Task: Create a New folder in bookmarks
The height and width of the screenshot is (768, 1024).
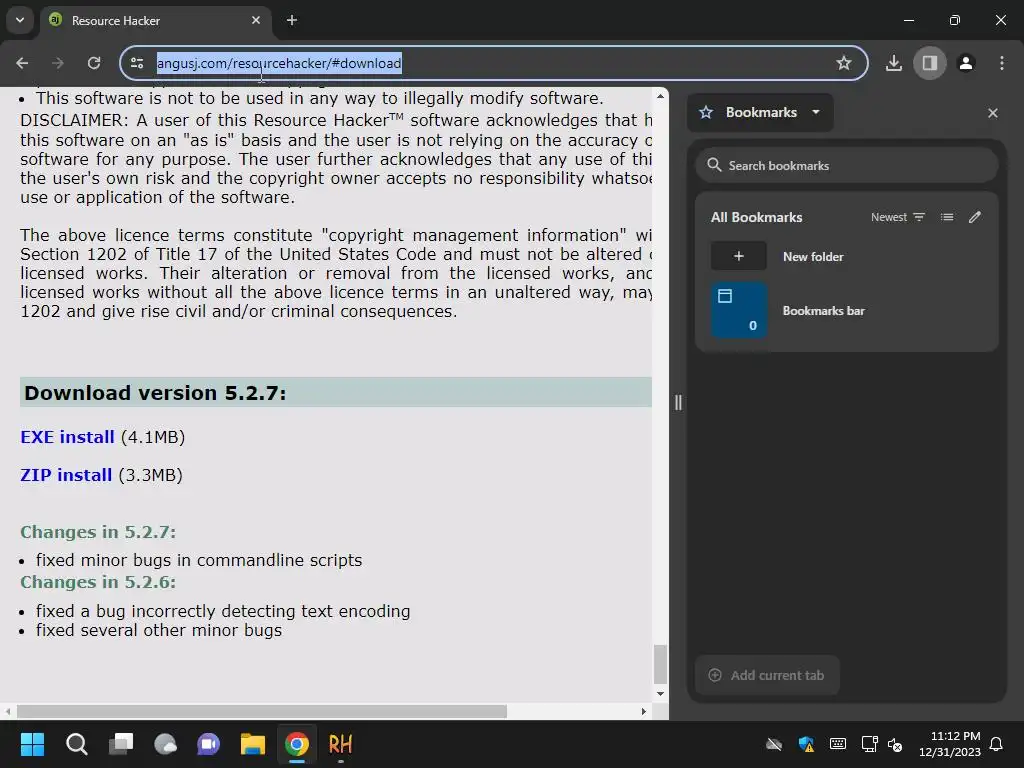Action: pos(847,257)
